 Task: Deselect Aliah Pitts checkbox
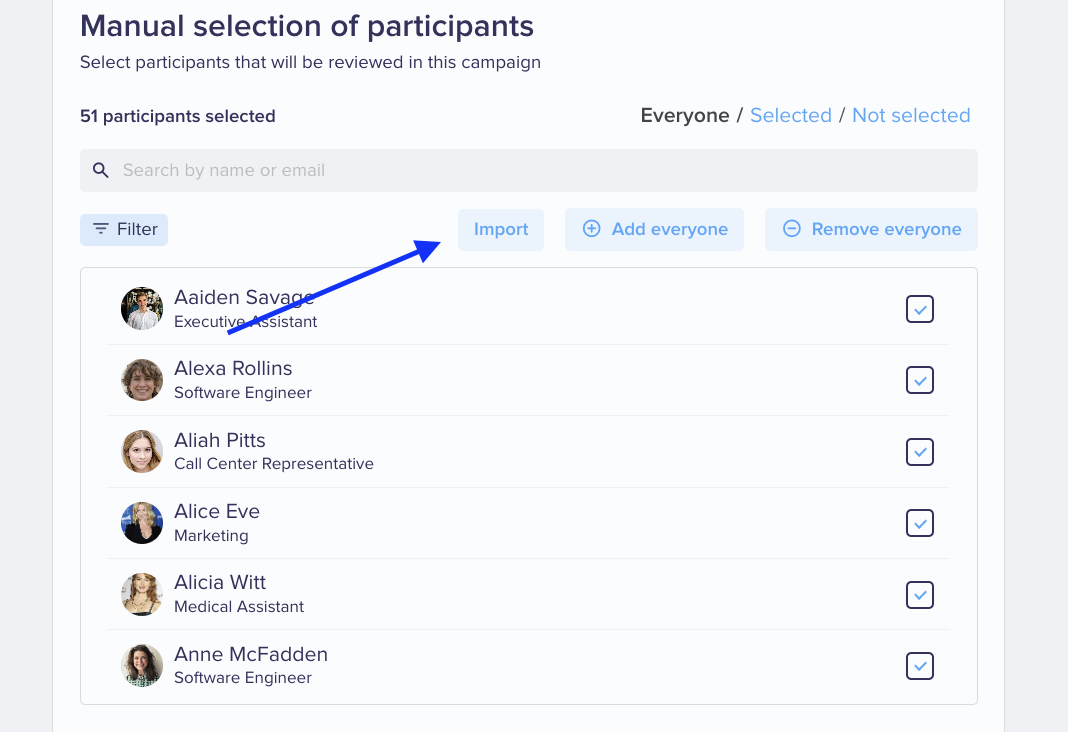pos(920,452)
